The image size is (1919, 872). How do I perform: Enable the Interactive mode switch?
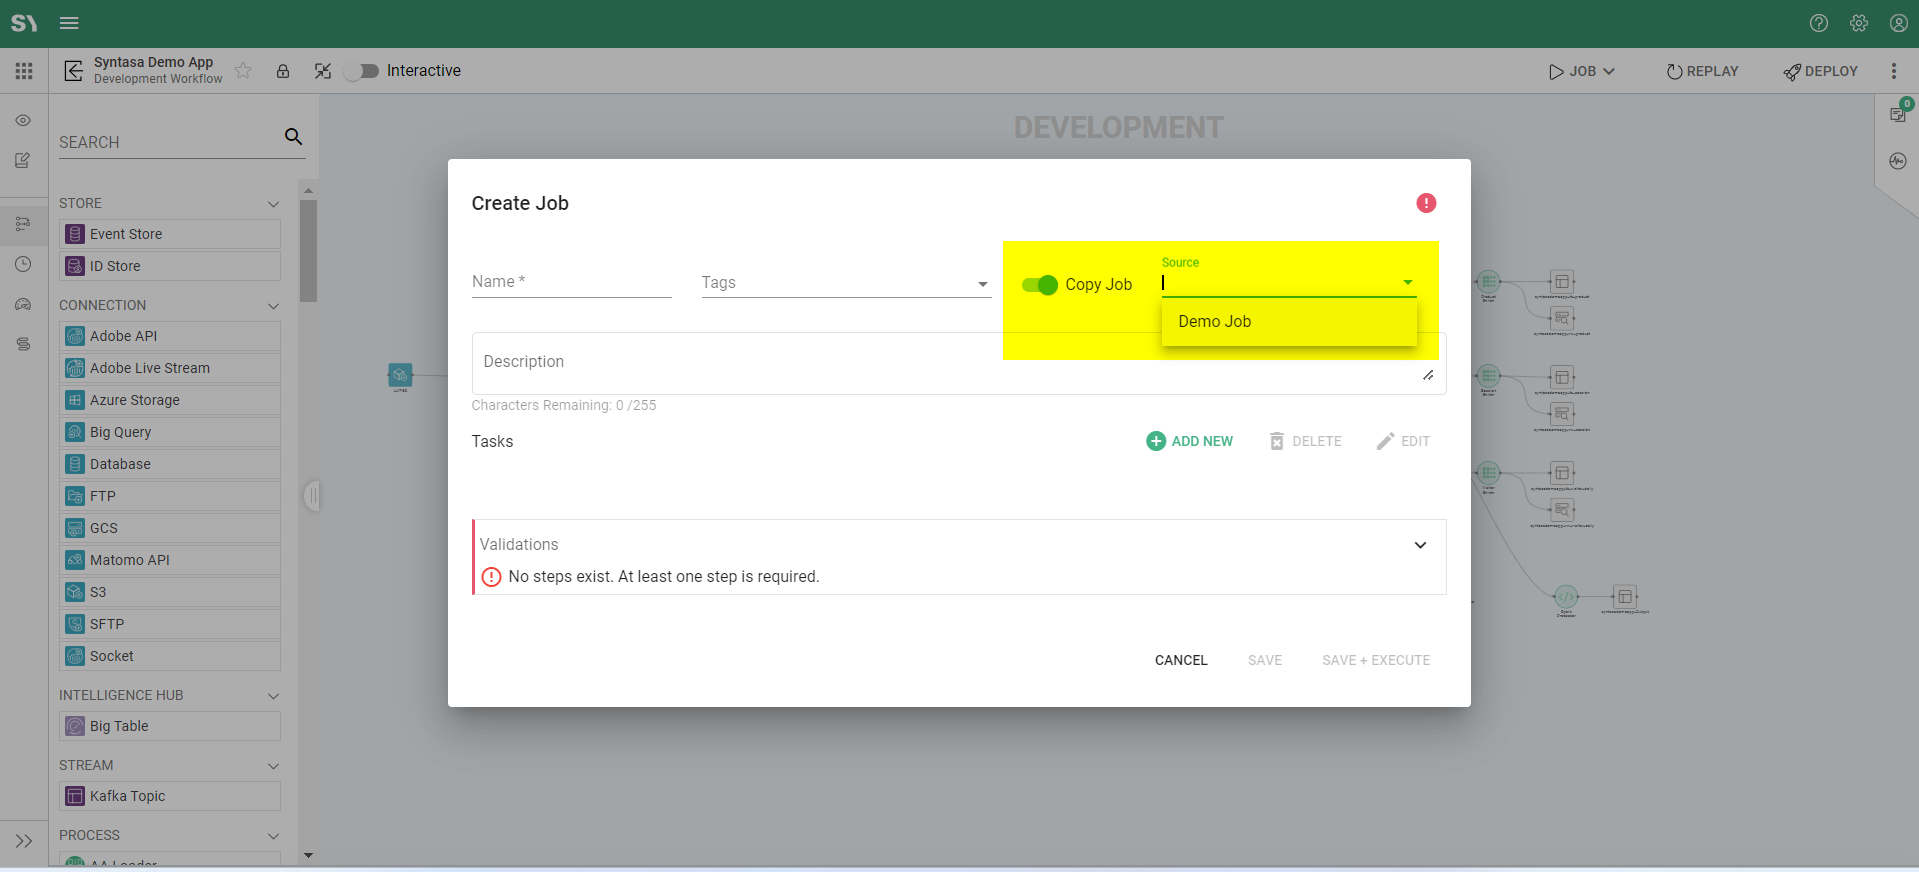point(362,71)
